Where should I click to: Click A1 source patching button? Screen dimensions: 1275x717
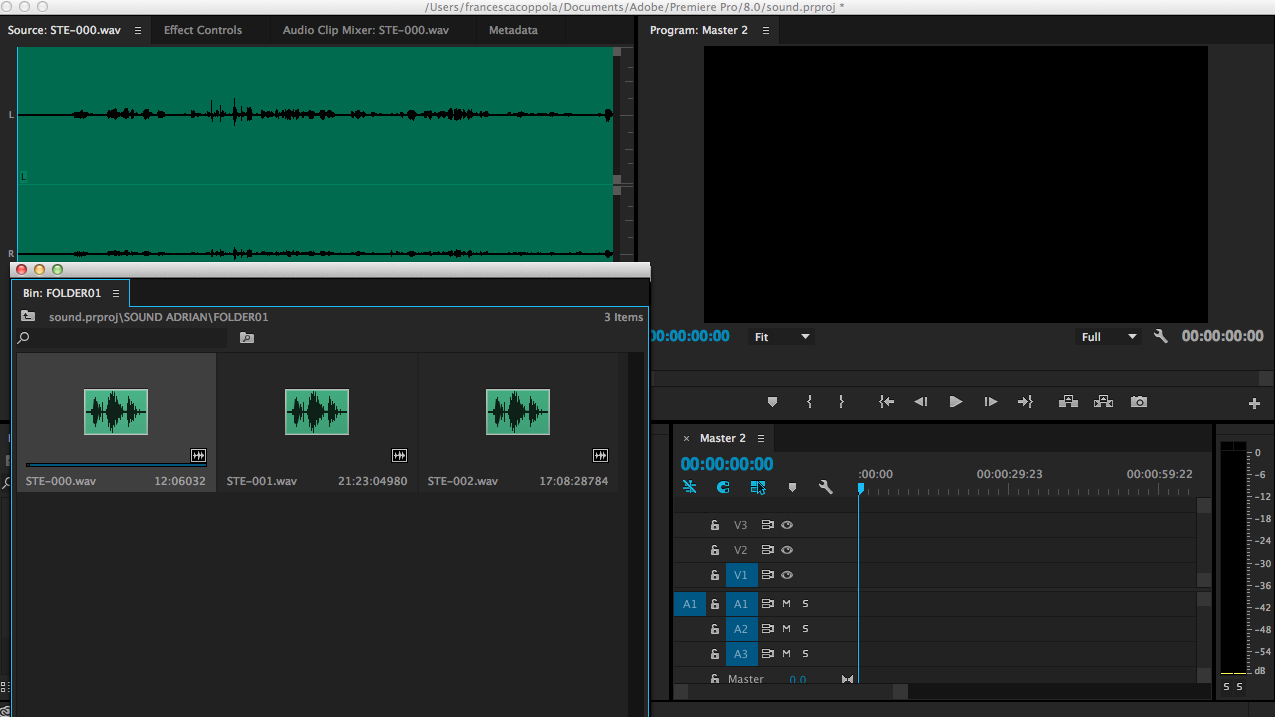coord(689,604)
